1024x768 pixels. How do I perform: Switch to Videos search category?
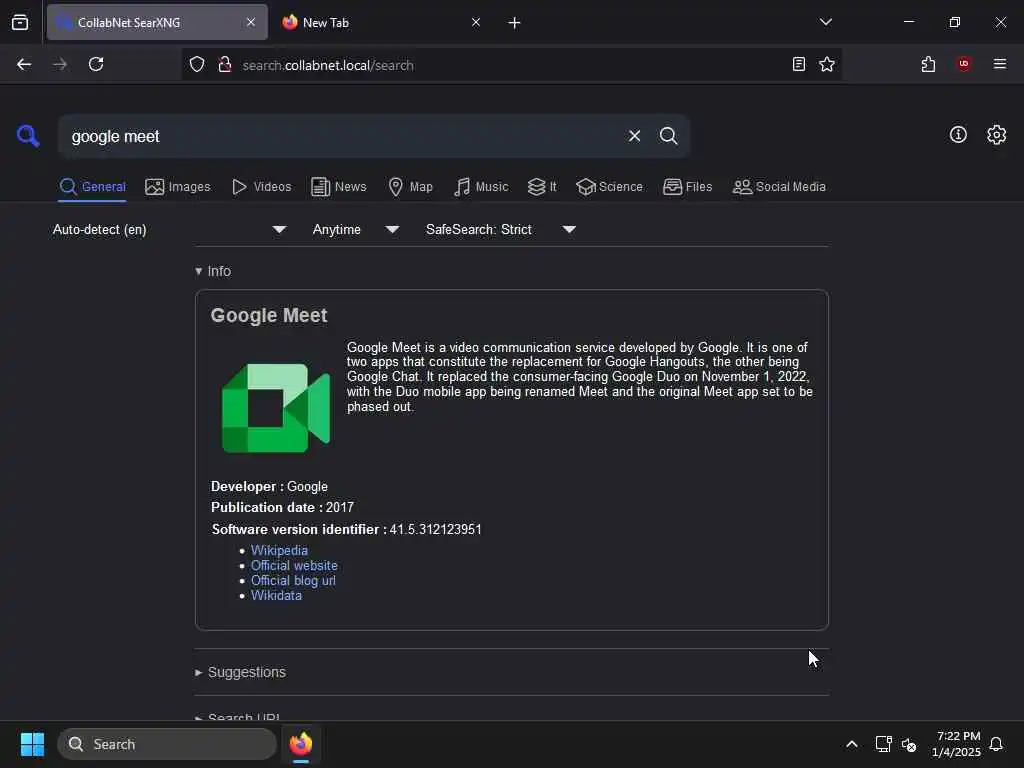click(261, 187)
